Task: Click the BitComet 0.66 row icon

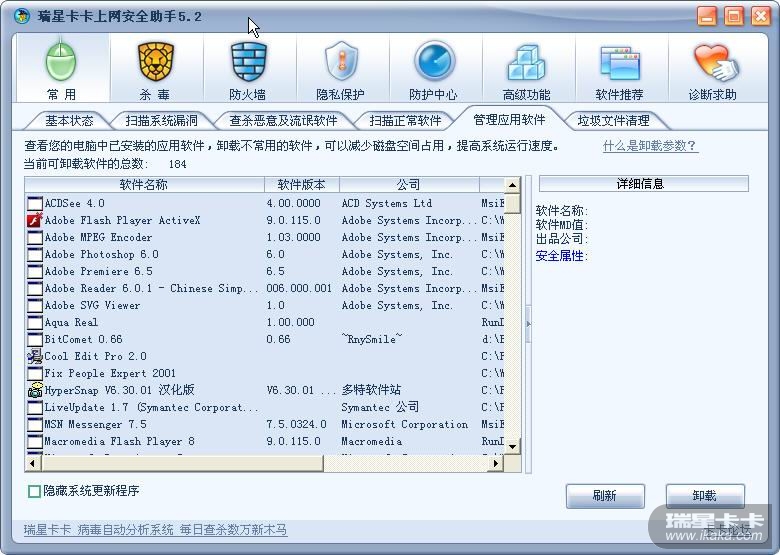Action: pos(35,339)
